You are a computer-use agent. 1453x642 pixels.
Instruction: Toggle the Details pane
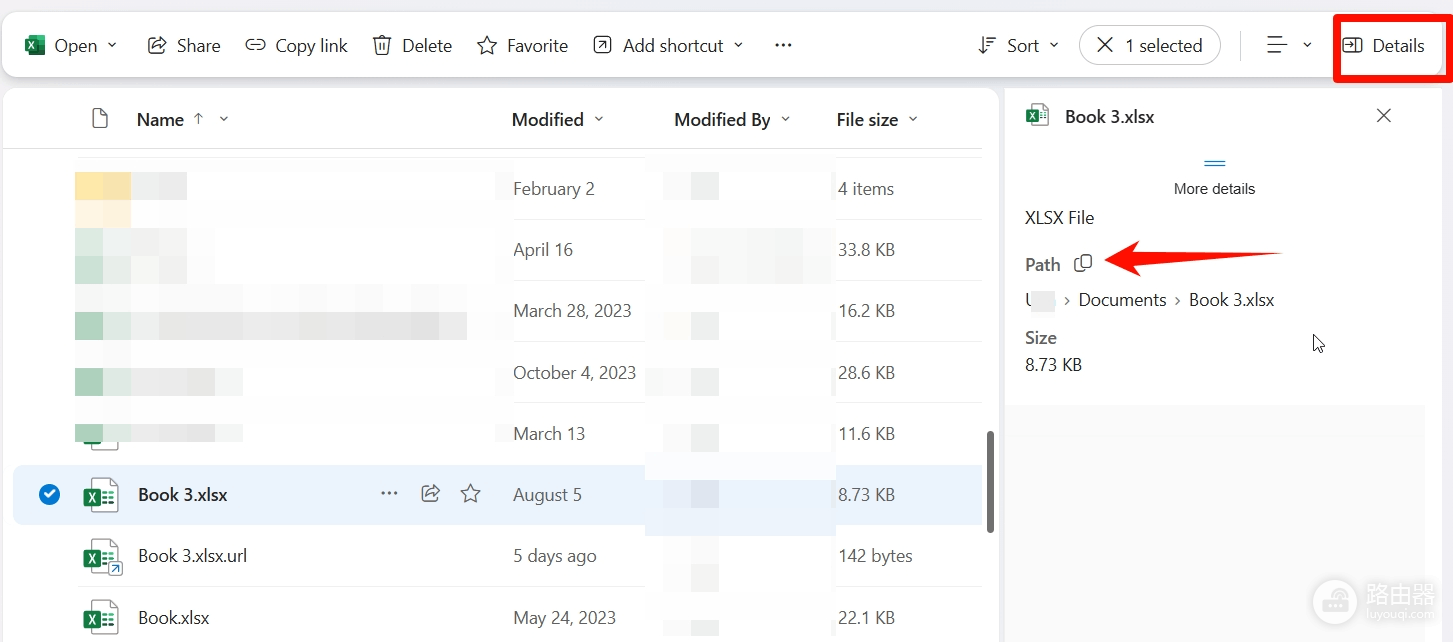(1383, 45)
